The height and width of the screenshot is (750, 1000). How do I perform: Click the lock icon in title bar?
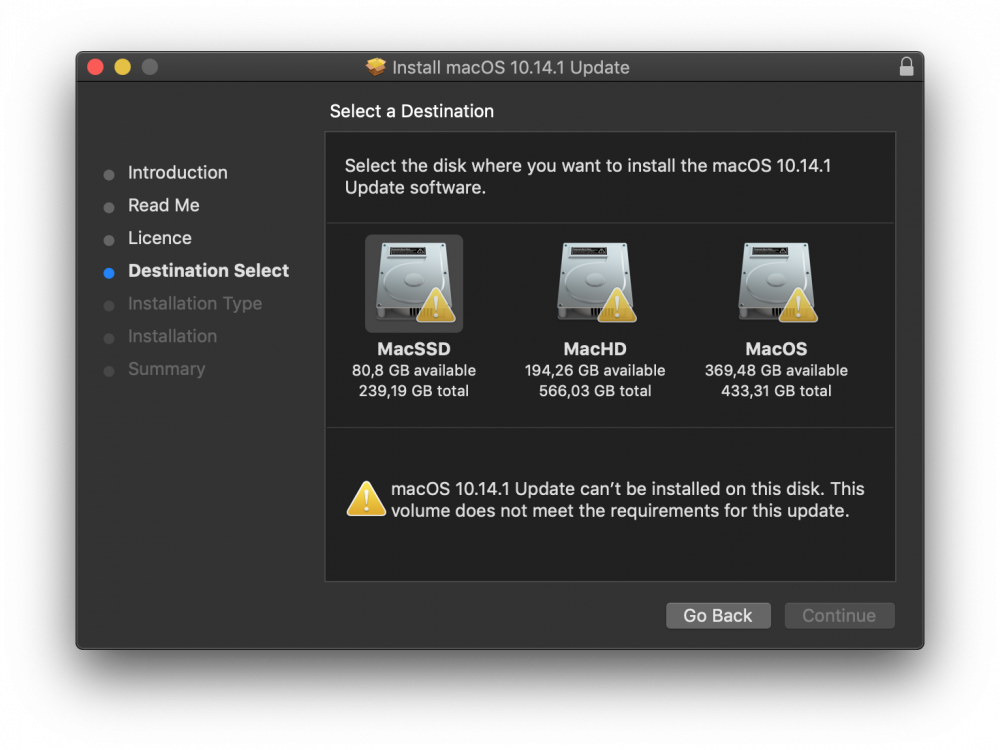906,66
